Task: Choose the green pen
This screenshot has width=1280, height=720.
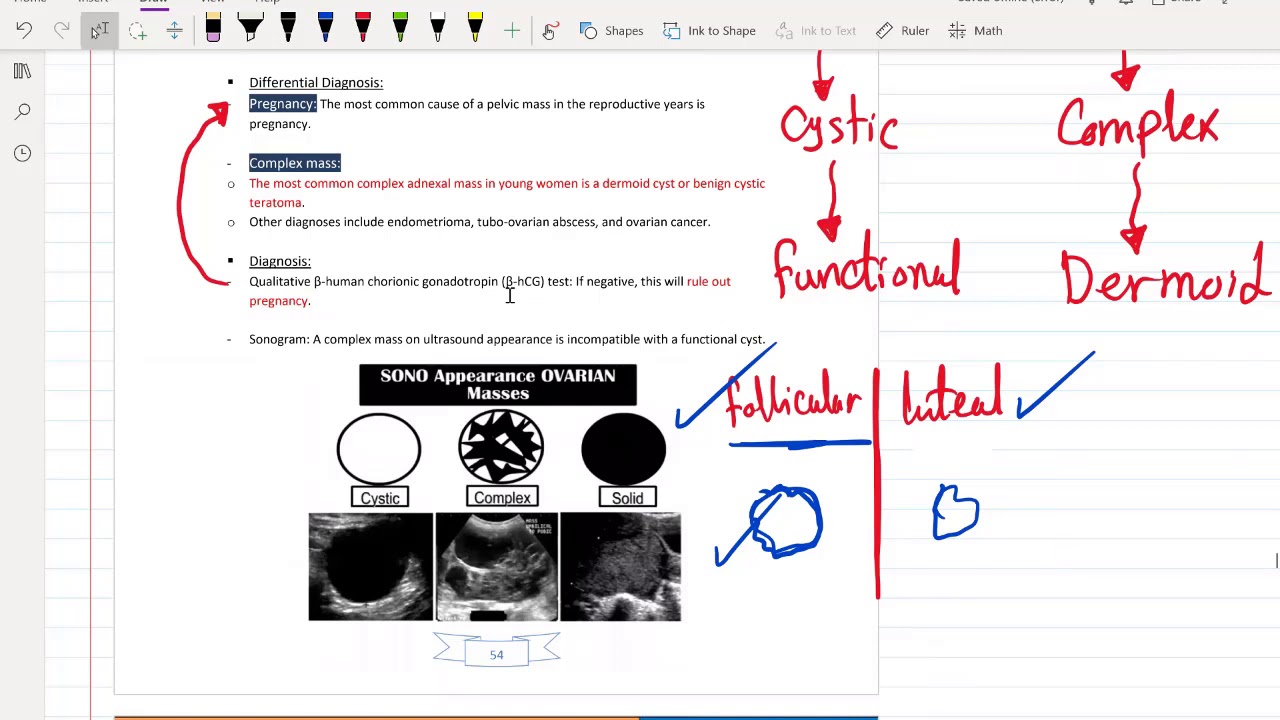Action: point(400,28)
